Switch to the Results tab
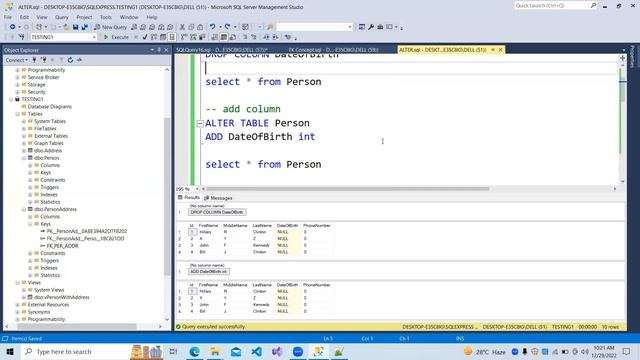The height and width of the screenshot is (360, 640). [189, 198]
